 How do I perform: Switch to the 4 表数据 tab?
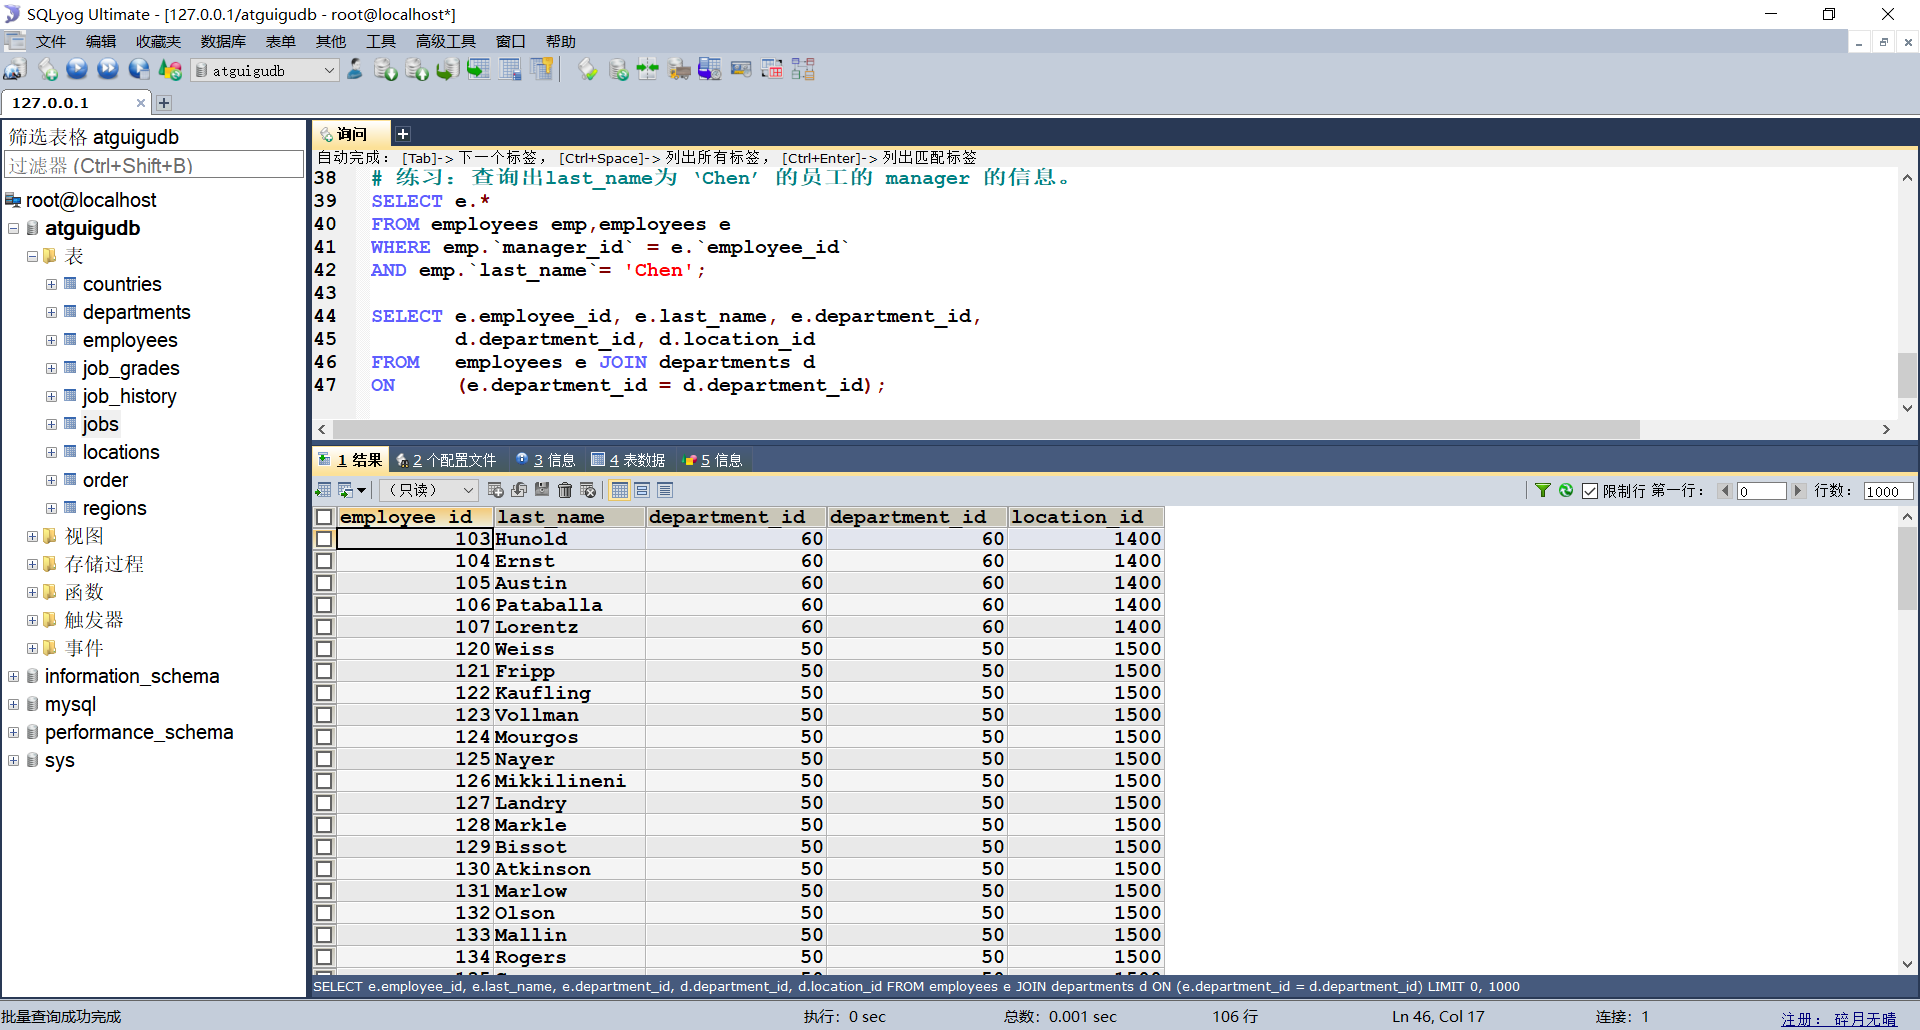pos(628,460)
